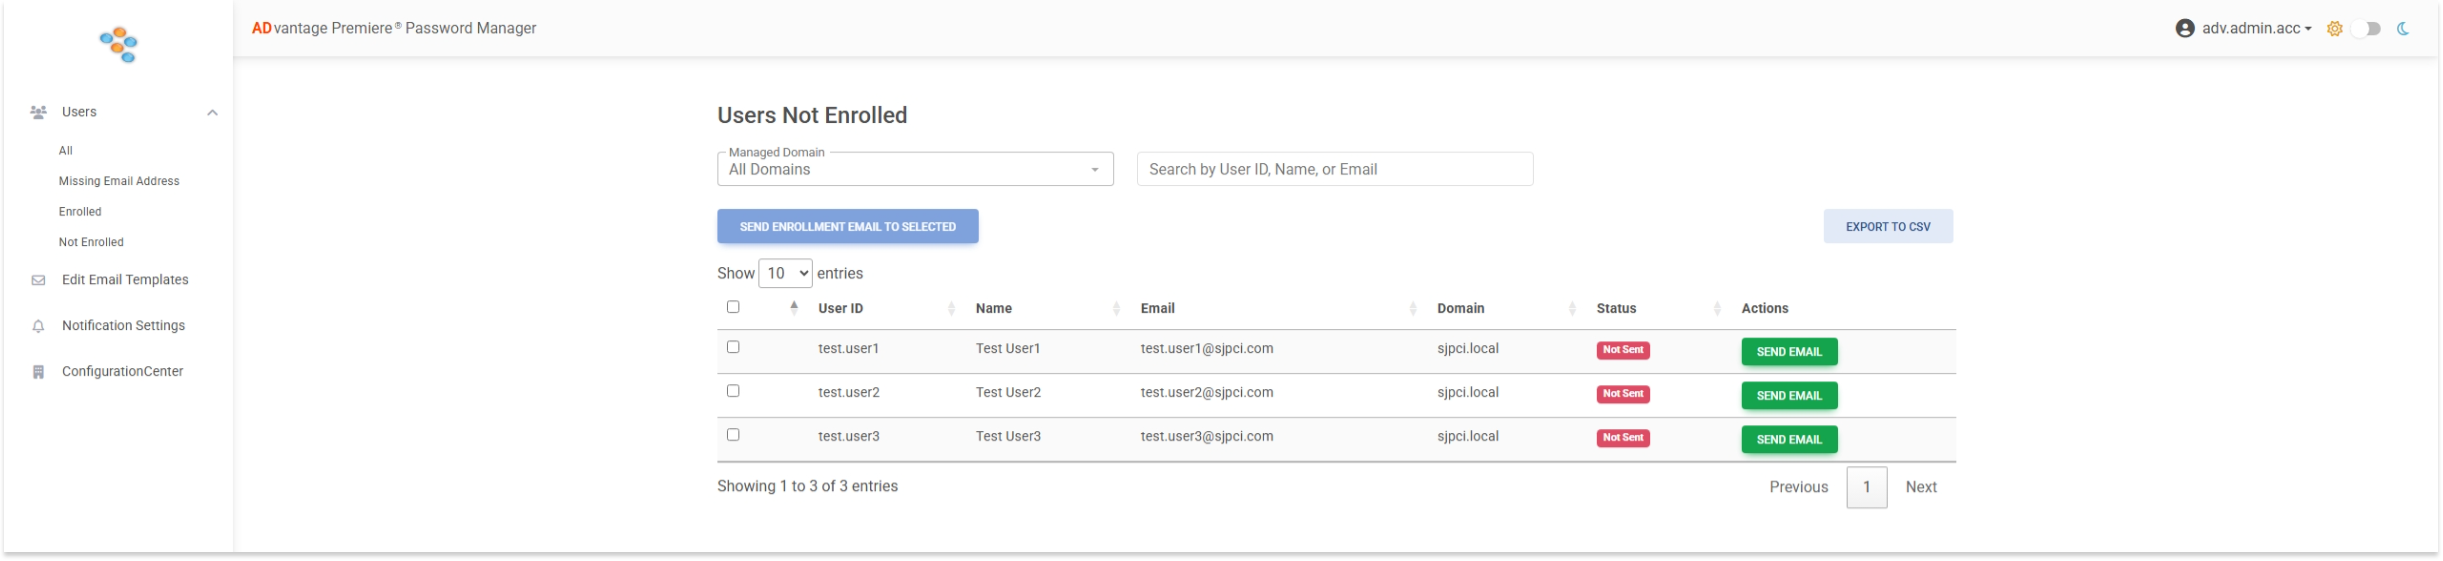Focus the Search by User ID field
Viewport: 2443px width, 561px height.
pyautogui.click(x=1334, y=169)
